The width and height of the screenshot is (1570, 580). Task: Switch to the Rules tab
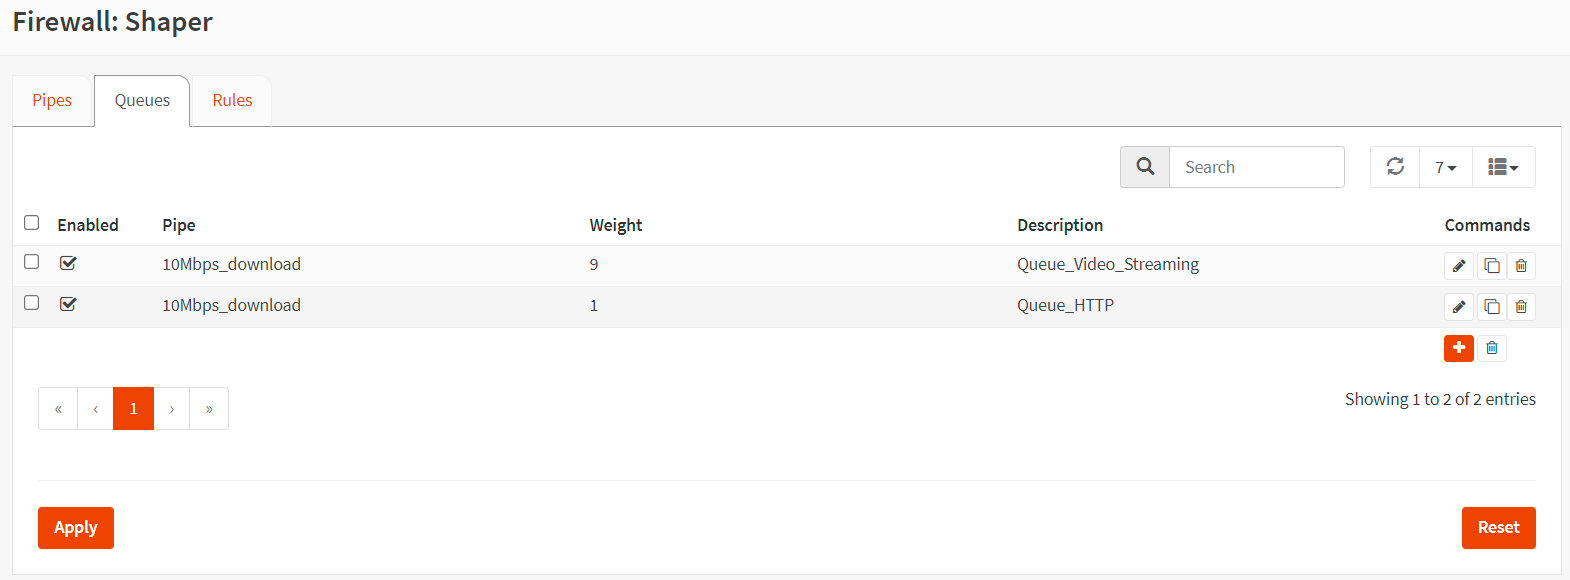click(x=232, y=100)
